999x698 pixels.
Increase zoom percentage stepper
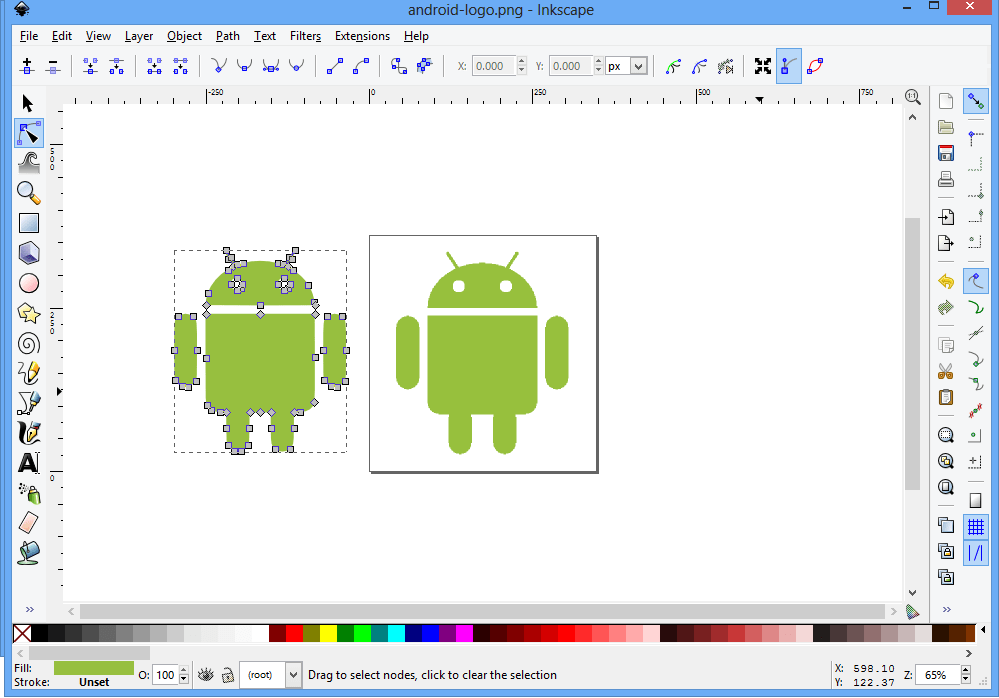[966, 670]
